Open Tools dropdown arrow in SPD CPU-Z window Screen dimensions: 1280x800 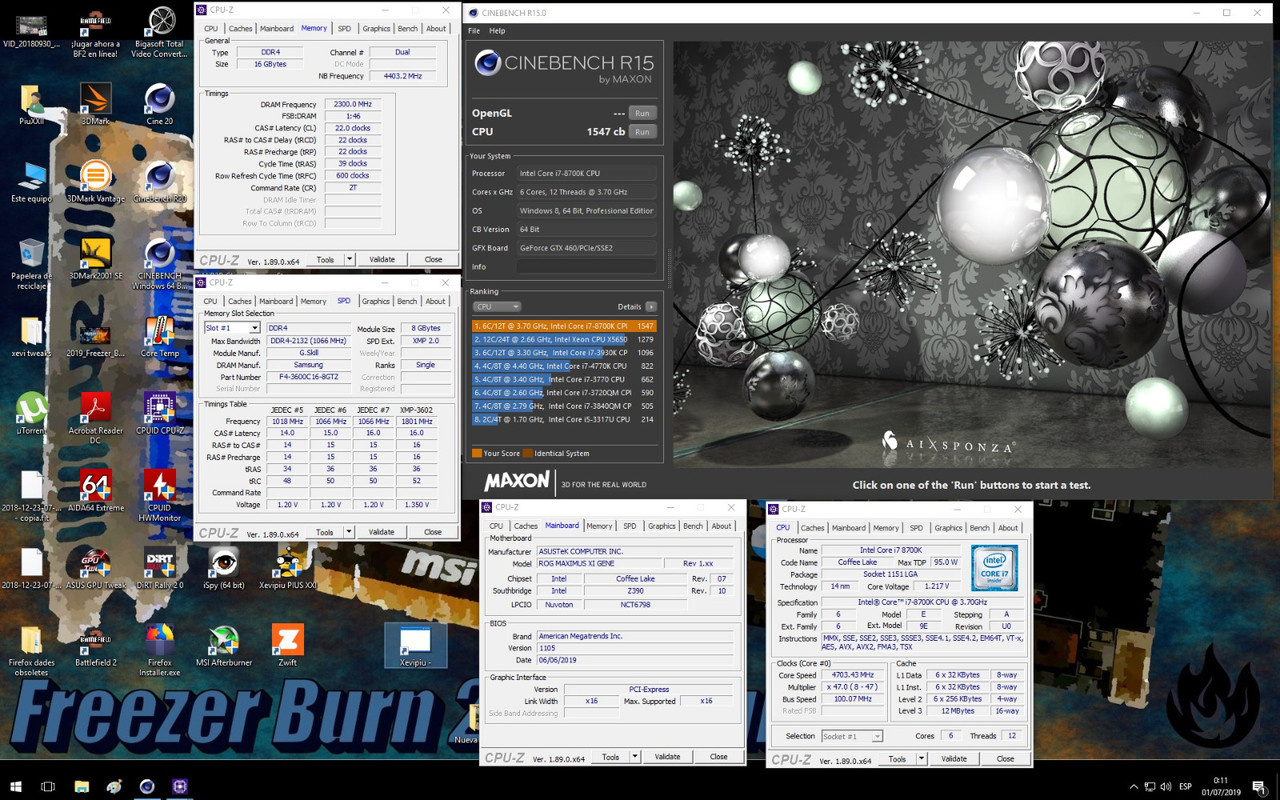point(349,532)
